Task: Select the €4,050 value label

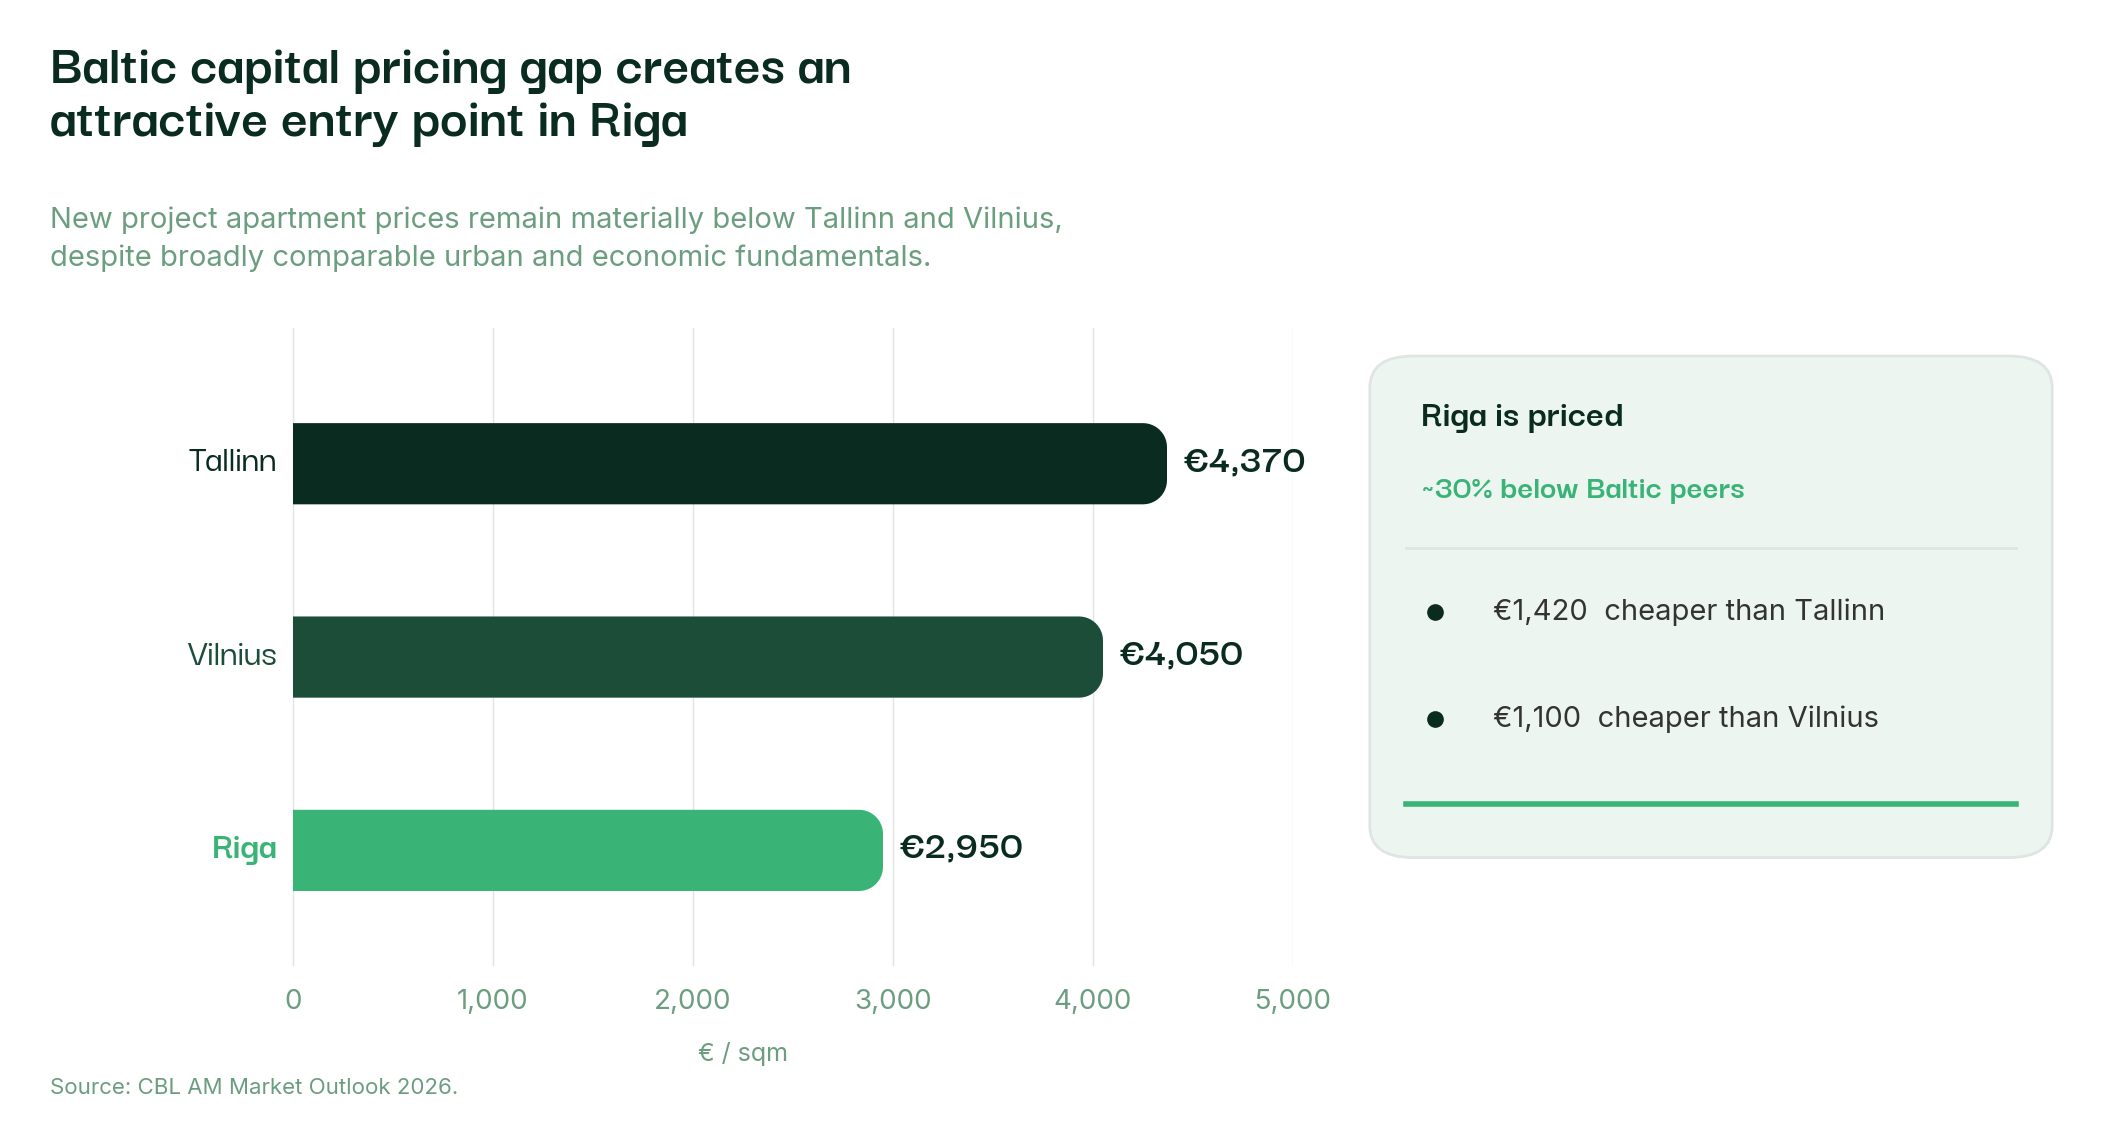Action: pyautogui.click(x=1181, y=654)
